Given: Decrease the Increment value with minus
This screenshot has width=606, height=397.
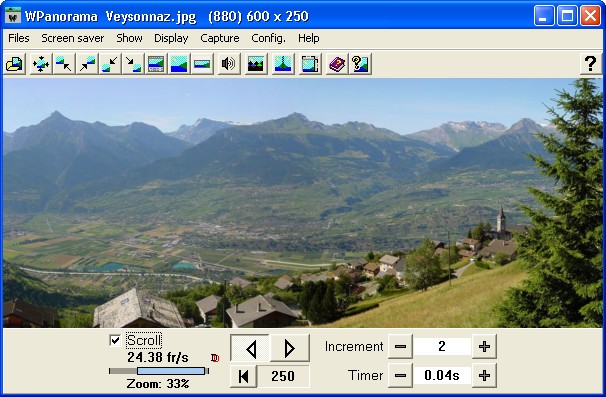Looking at the screenshot, I should [x=400, y=346].
